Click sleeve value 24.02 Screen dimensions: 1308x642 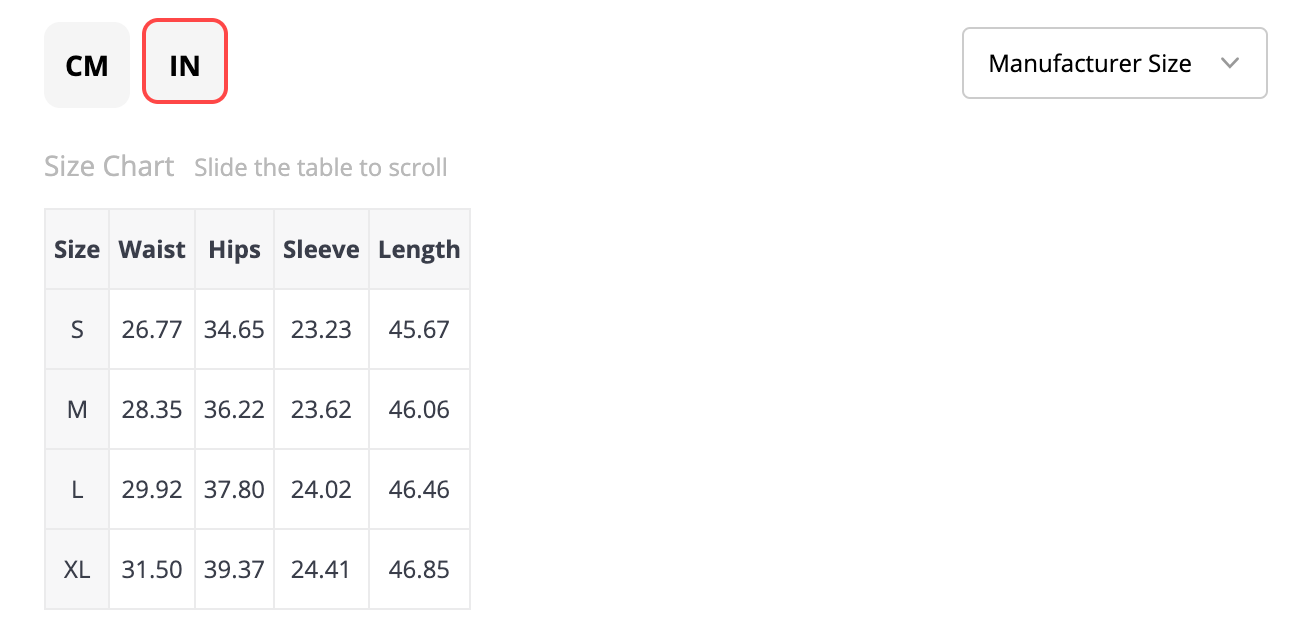(321, 490)
